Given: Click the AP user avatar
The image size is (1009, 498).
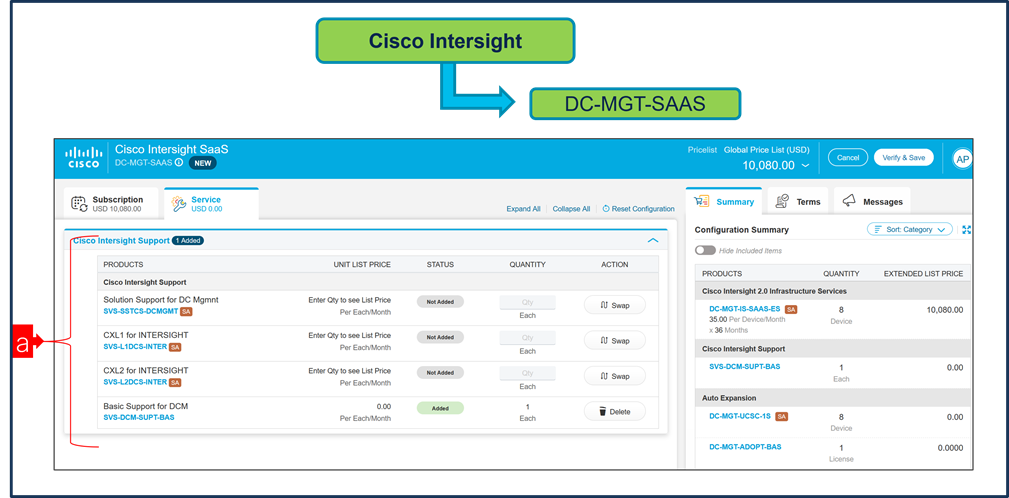Looking at the screenshot, I should click(x=963, y=160).
